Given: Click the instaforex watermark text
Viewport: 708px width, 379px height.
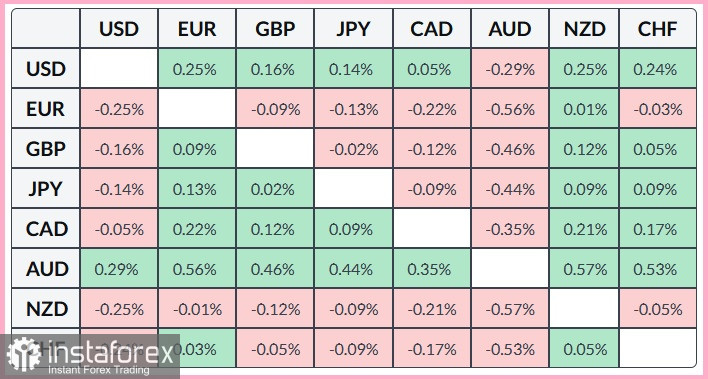Looking at the screenshot, I should point(110,352).
